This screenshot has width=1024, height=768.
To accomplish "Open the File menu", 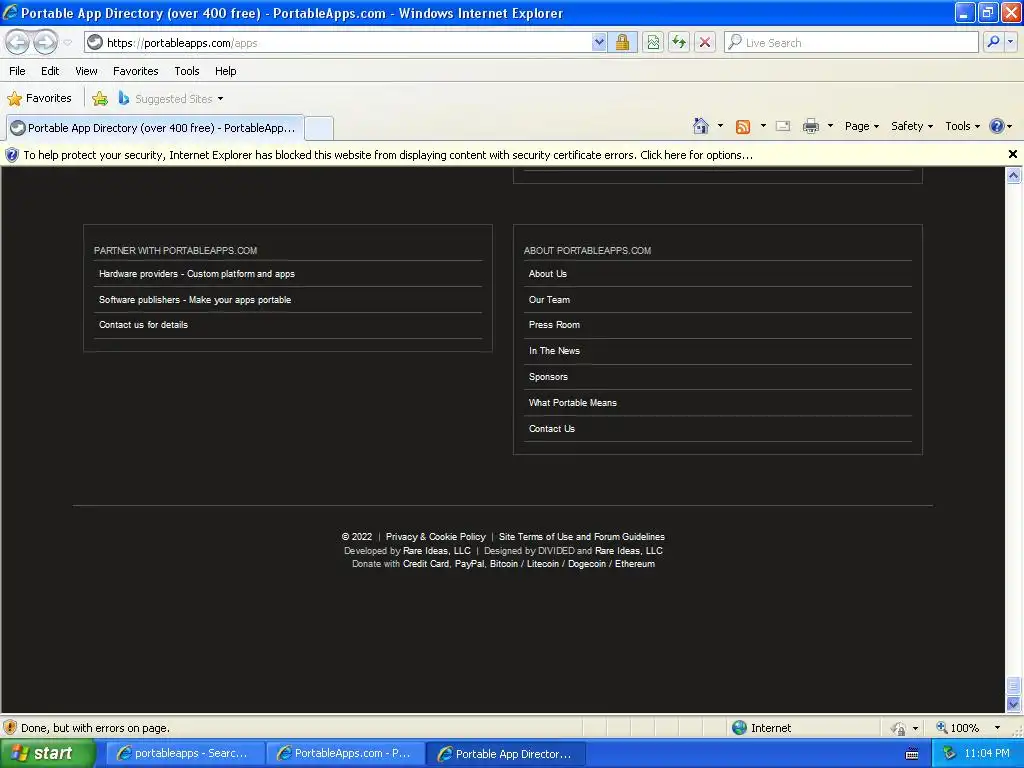I will pos(18,71).
